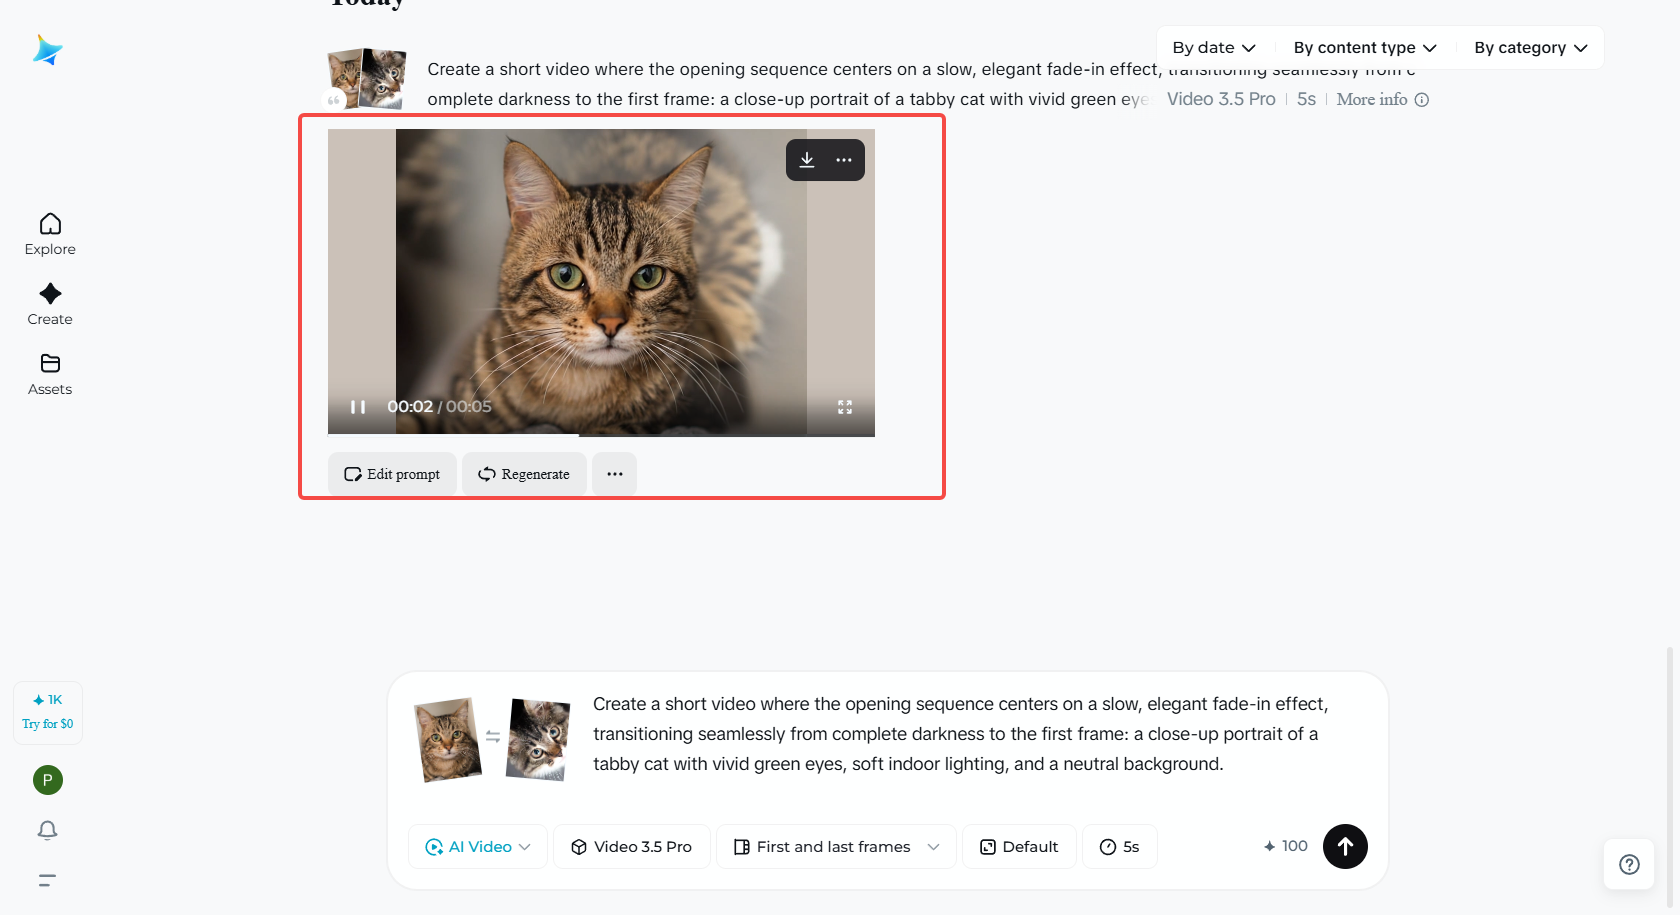
Task: Click the generated prompt text above the video
Action: (x=790, y=84)
